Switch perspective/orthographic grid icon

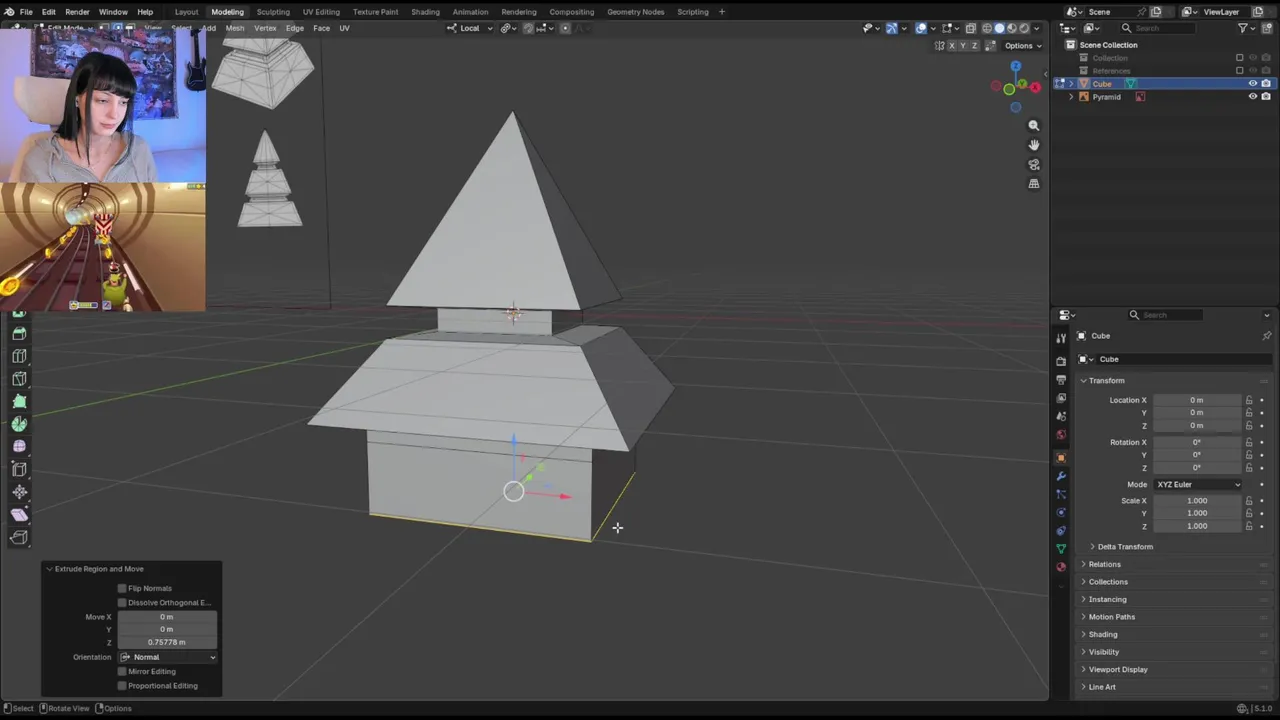1034,184
